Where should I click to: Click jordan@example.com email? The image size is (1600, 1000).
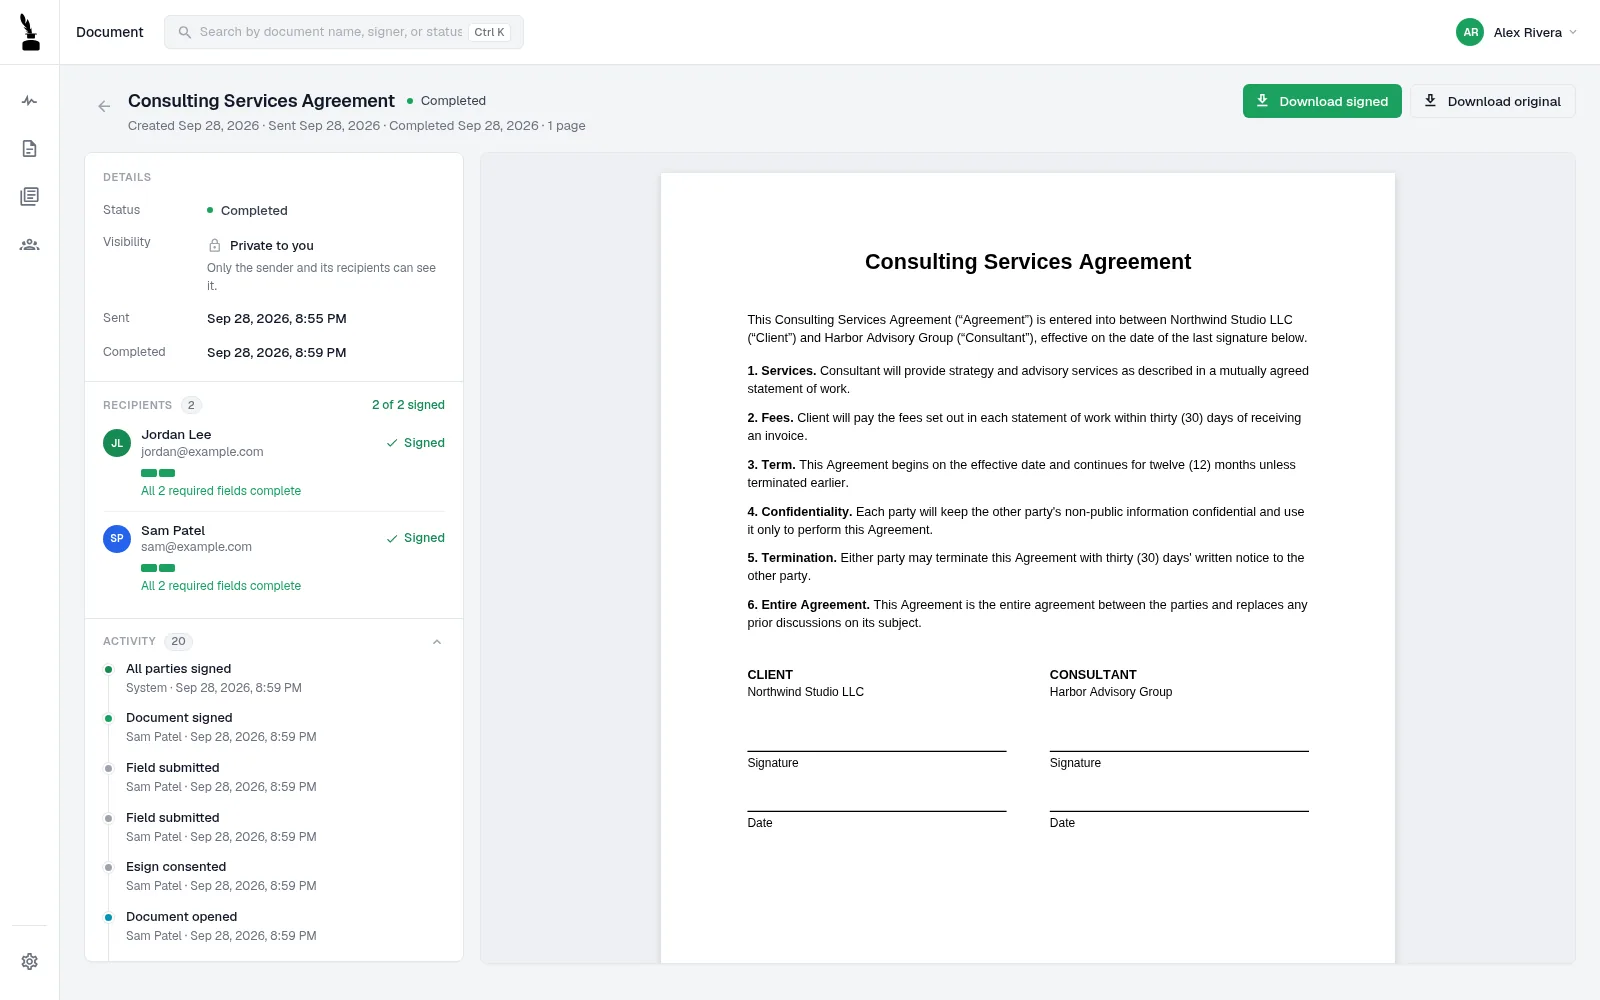point(202,452)
